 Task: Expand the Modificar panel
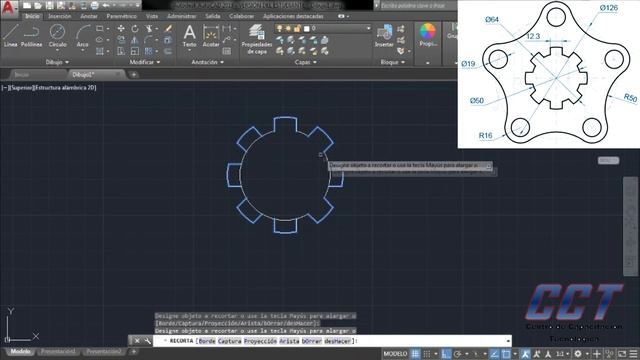tap(145, 62)
